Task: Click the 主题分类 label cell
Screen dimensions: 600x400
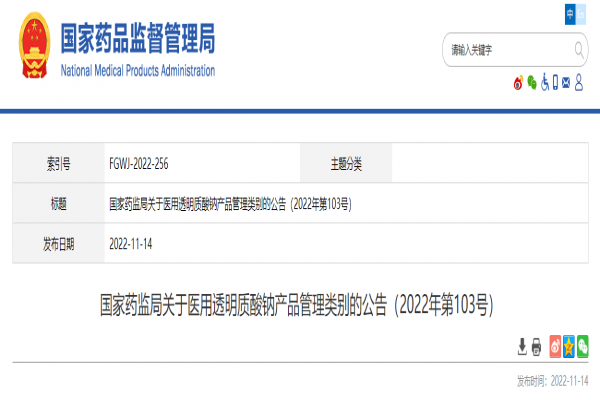Action: point(346,163)
